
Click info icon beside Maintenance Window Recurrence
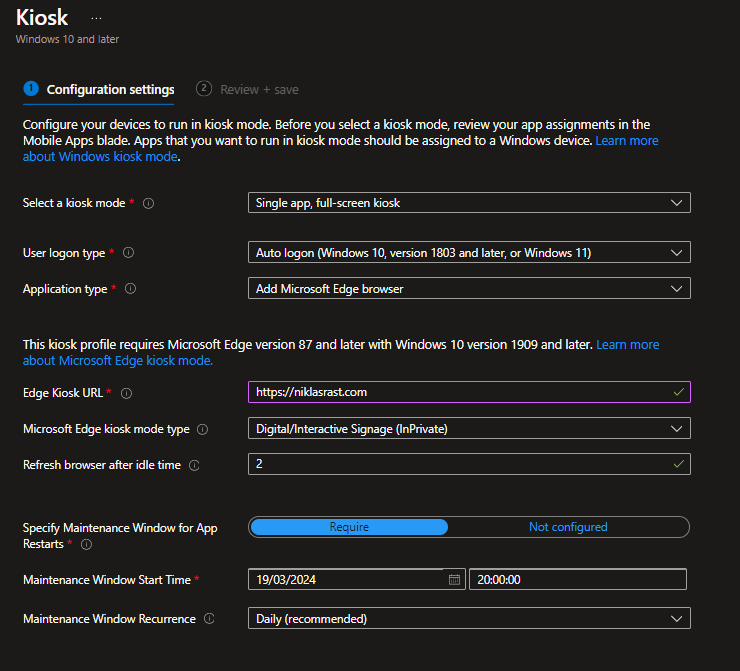coord(209,619)
